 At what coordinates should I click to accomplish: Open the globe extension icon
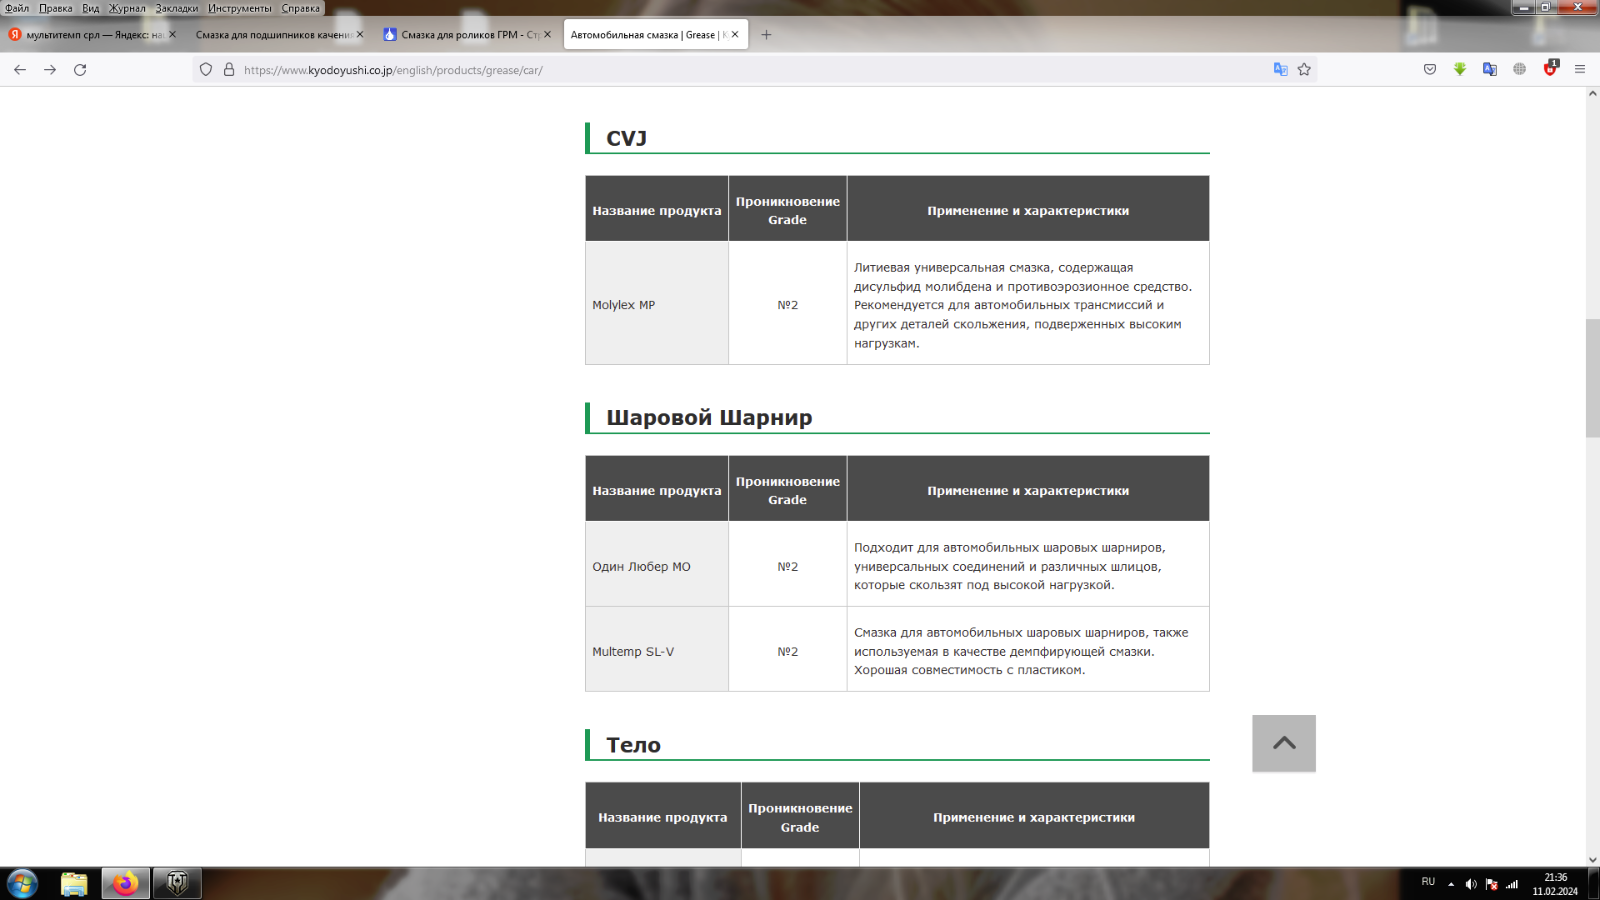(x=1520, y=70)
